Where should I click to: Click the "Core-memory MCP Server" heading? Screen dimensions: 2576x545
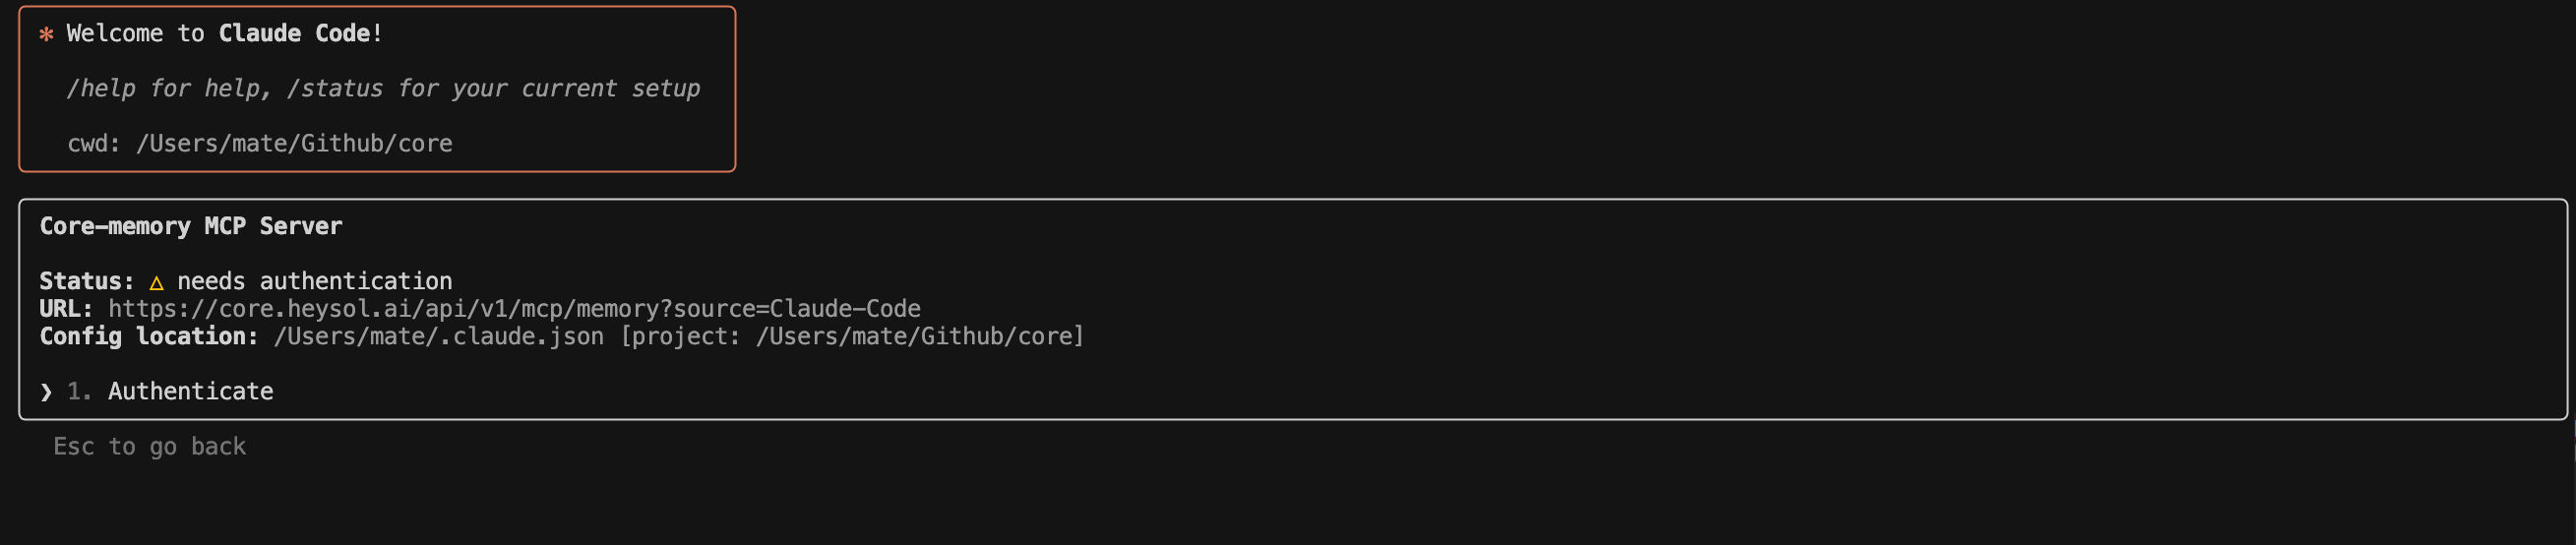click(191, 227)
